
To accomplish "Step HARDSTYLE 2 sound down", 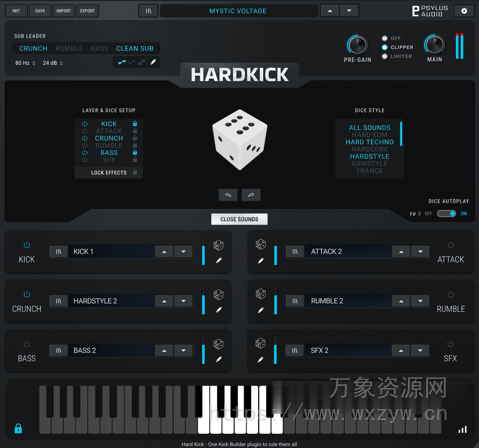I will (183, 301).
